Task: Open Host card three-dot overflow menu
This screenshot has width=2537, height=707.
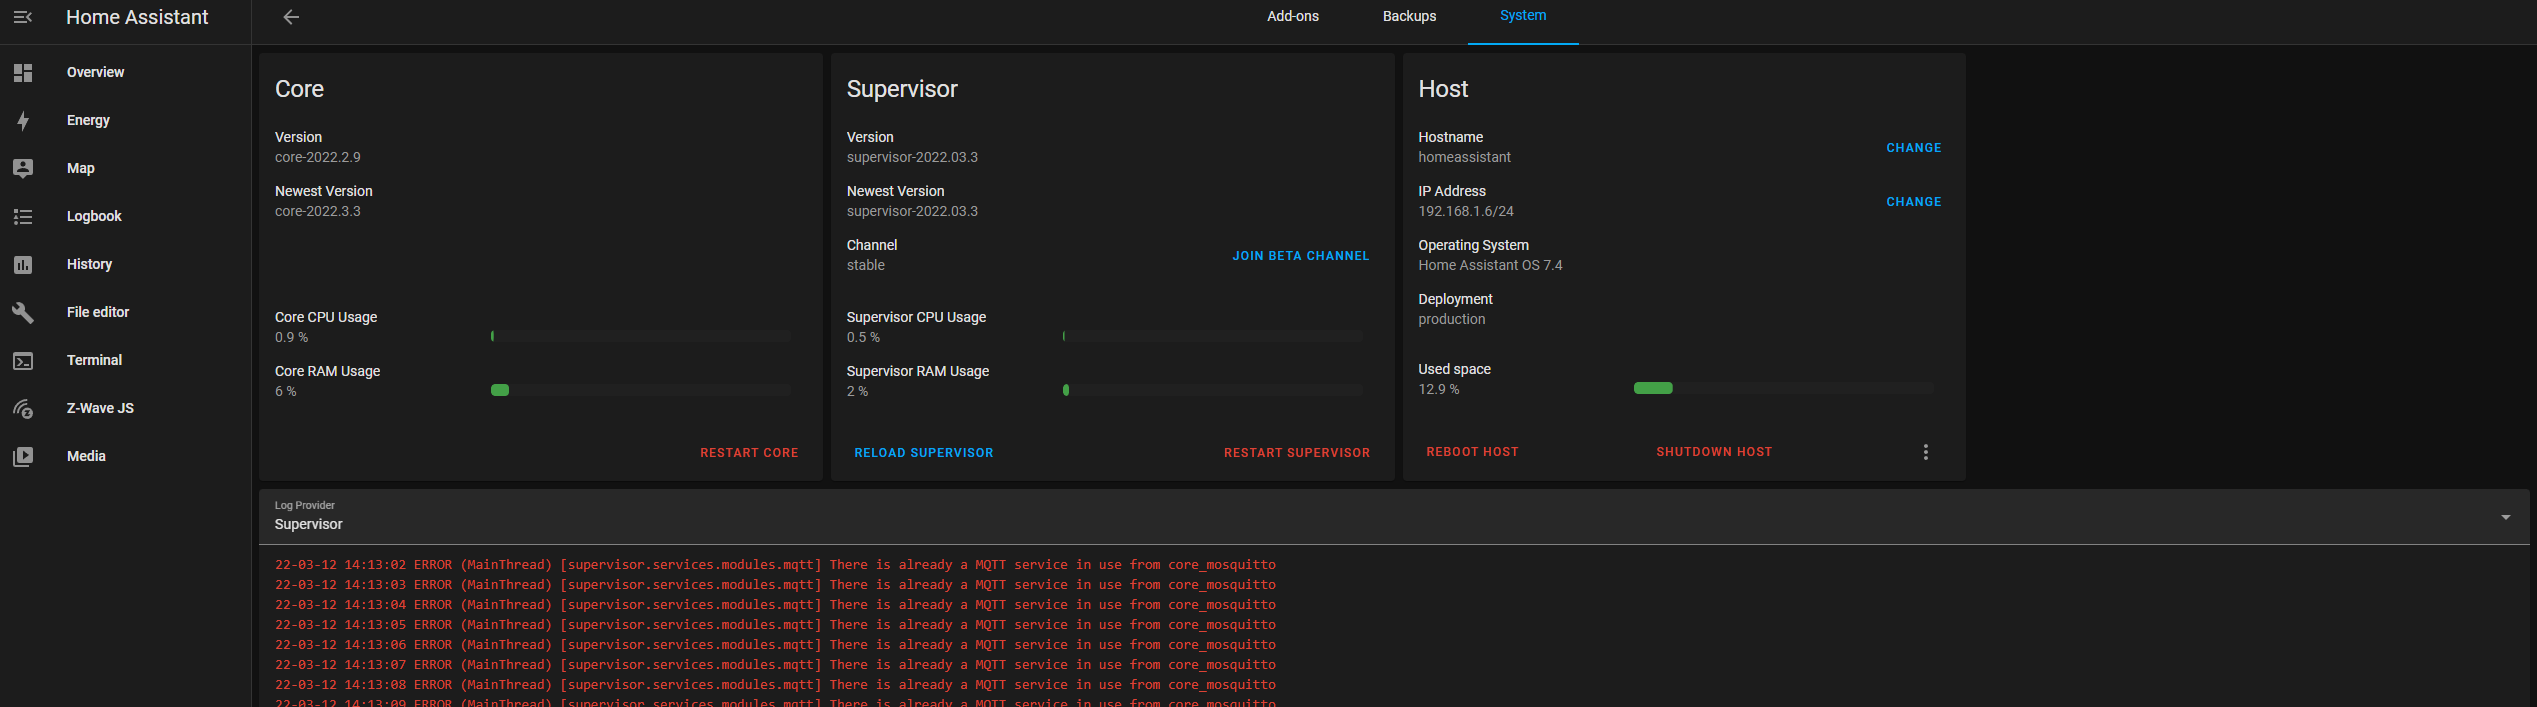Action: coord(1925,452)
